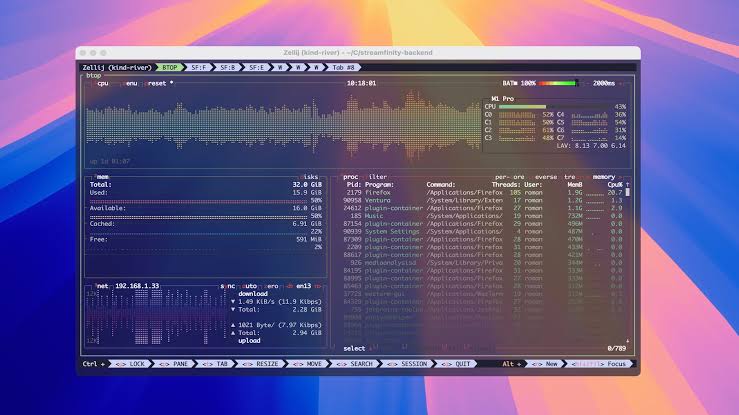Click the en13 network interface name

coord(304,286)
